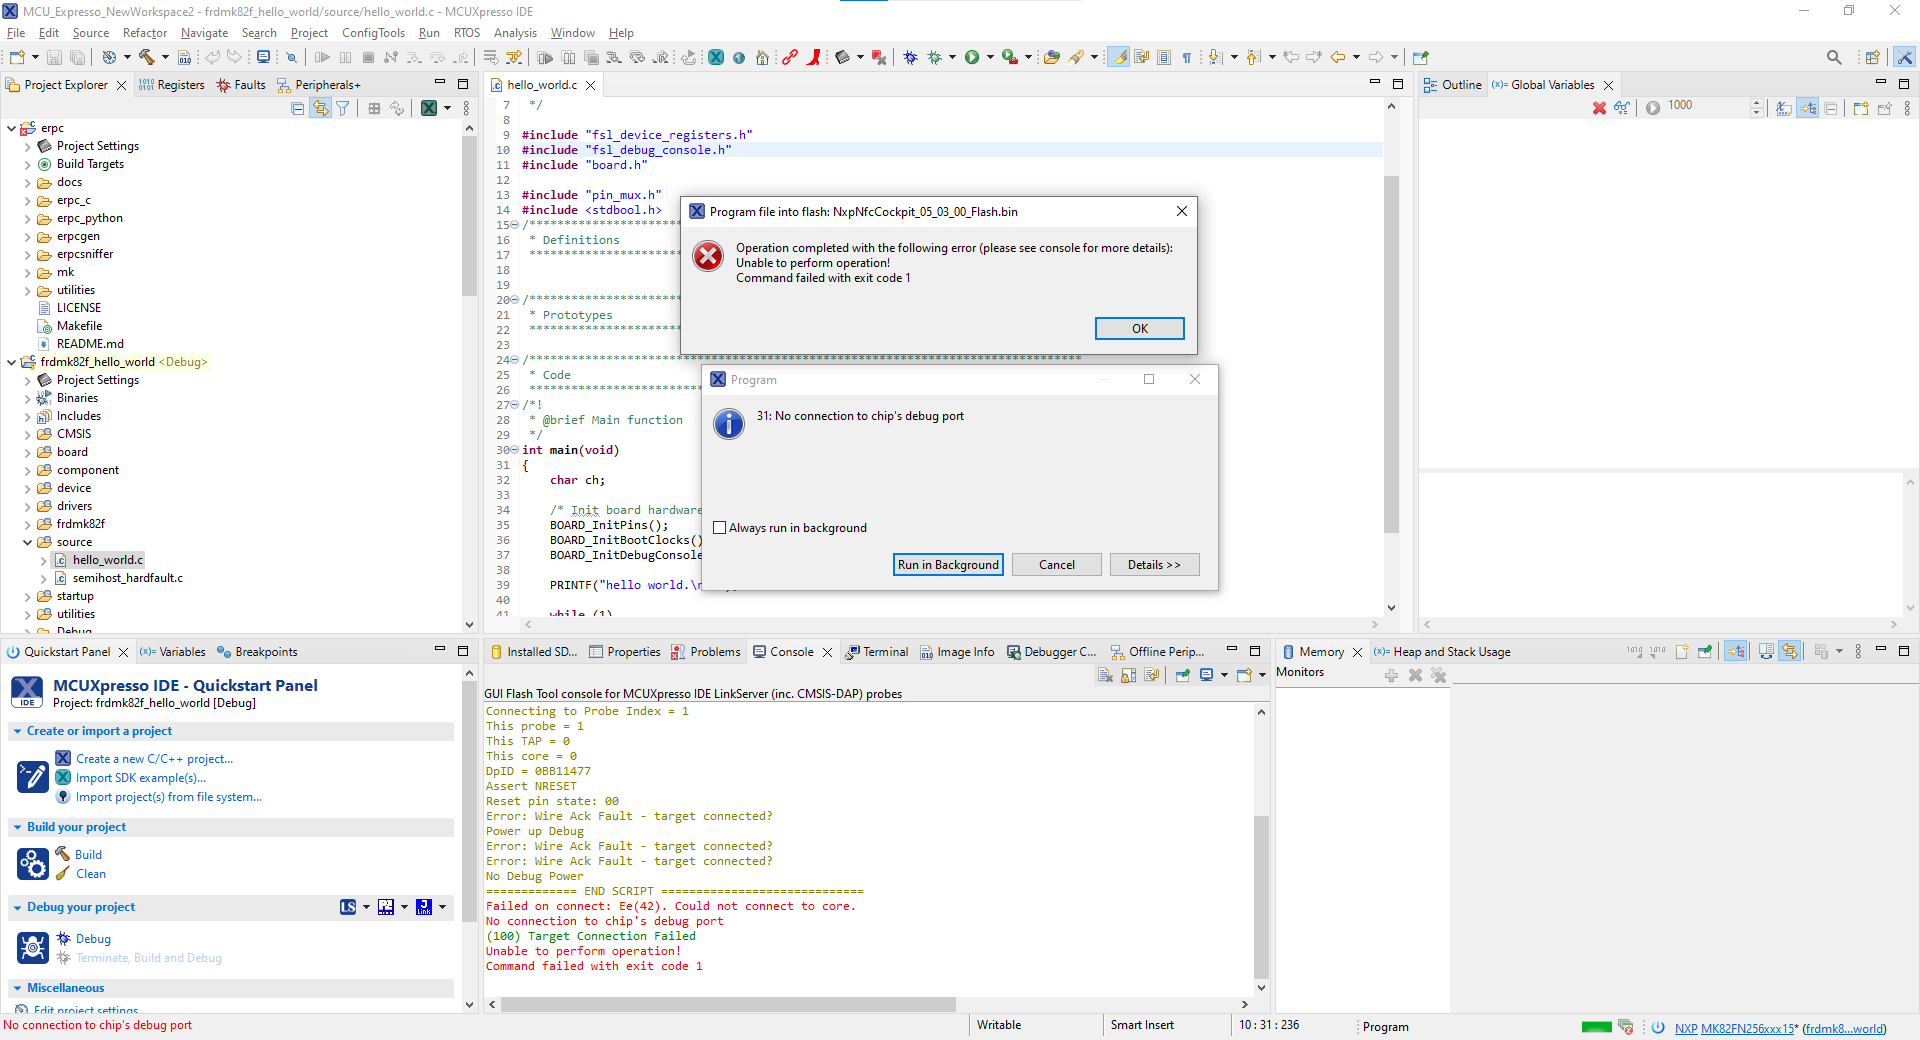Click the Run in Background button
The image size is (1920, 1040).
947,564
